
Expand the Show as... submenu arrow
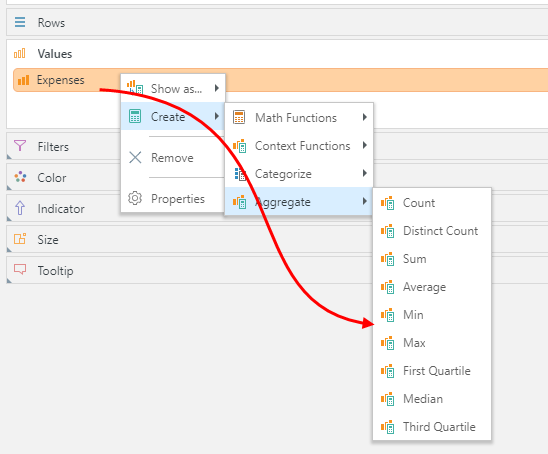(217, 88)
